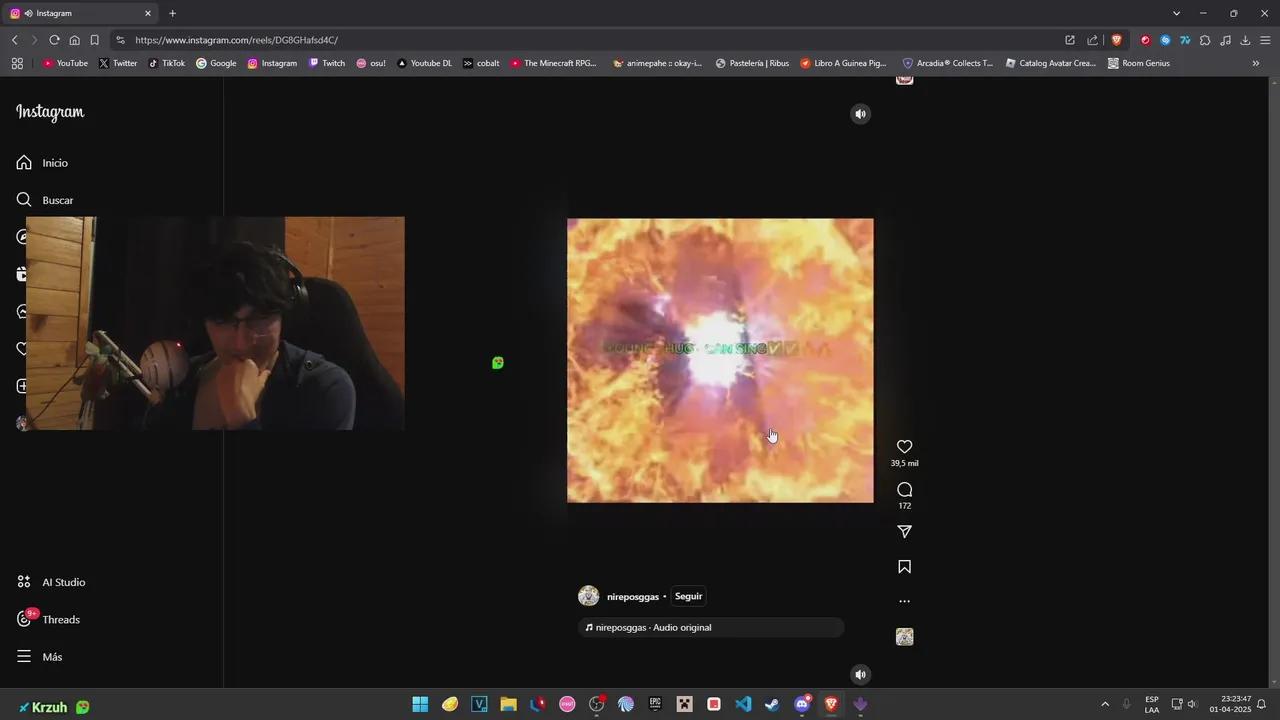Open Buscar search in sidebar
Image resolution: width=1280 pixels, height=720 pixels.
click(57, 200)
